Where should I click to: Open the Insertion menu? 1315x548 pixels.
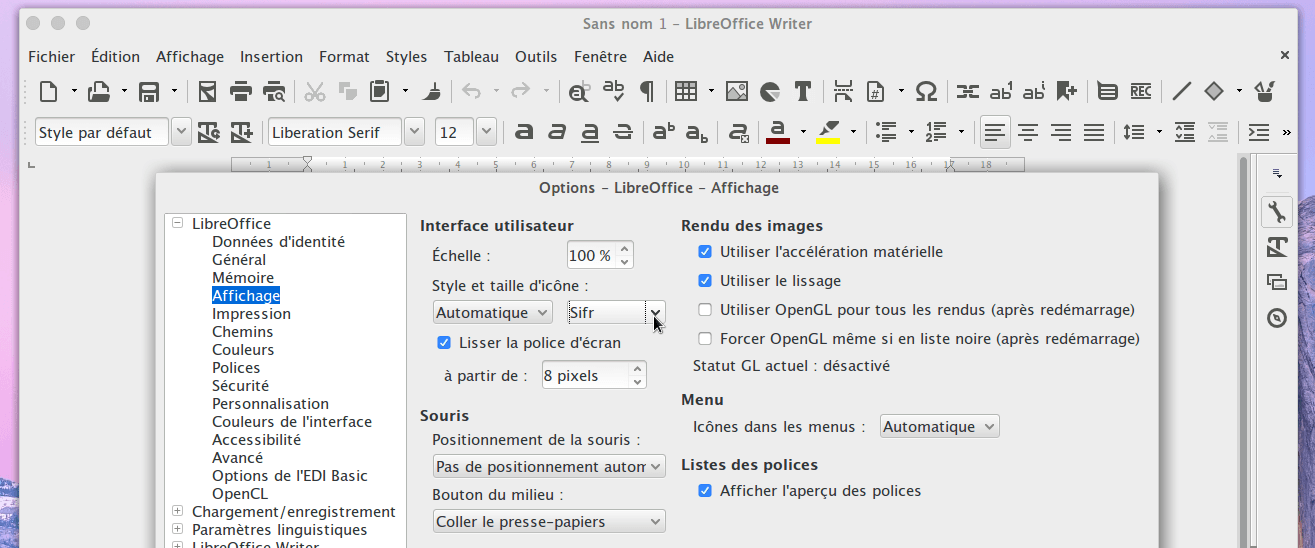(271, 57)
